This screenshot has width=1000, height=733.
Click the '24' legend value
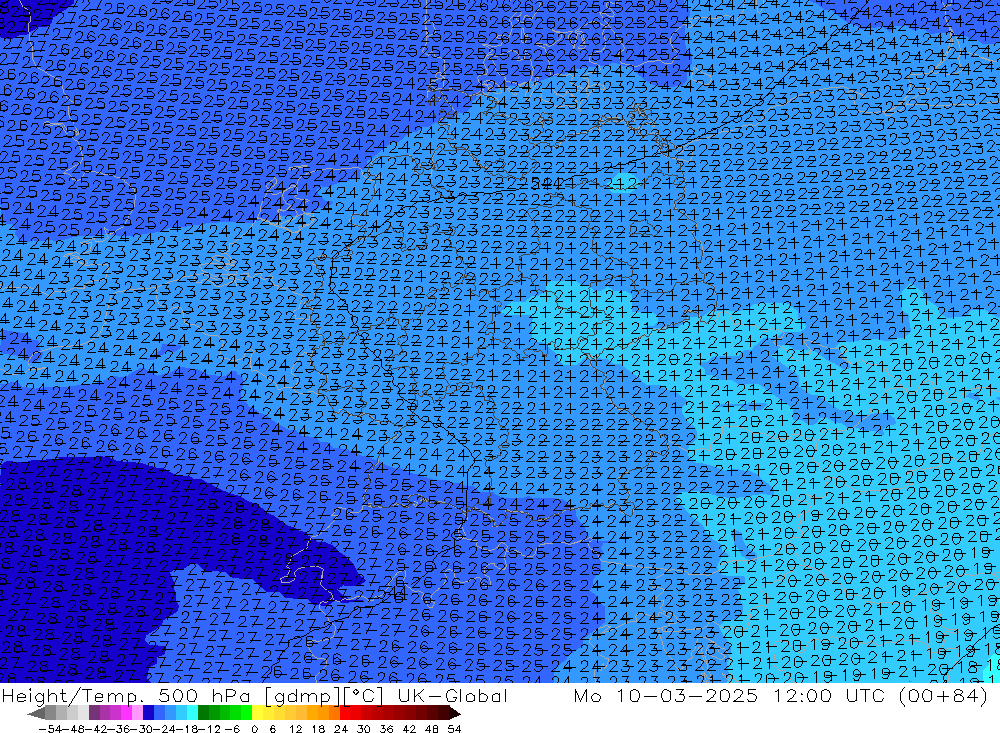[x=341, y=729]
